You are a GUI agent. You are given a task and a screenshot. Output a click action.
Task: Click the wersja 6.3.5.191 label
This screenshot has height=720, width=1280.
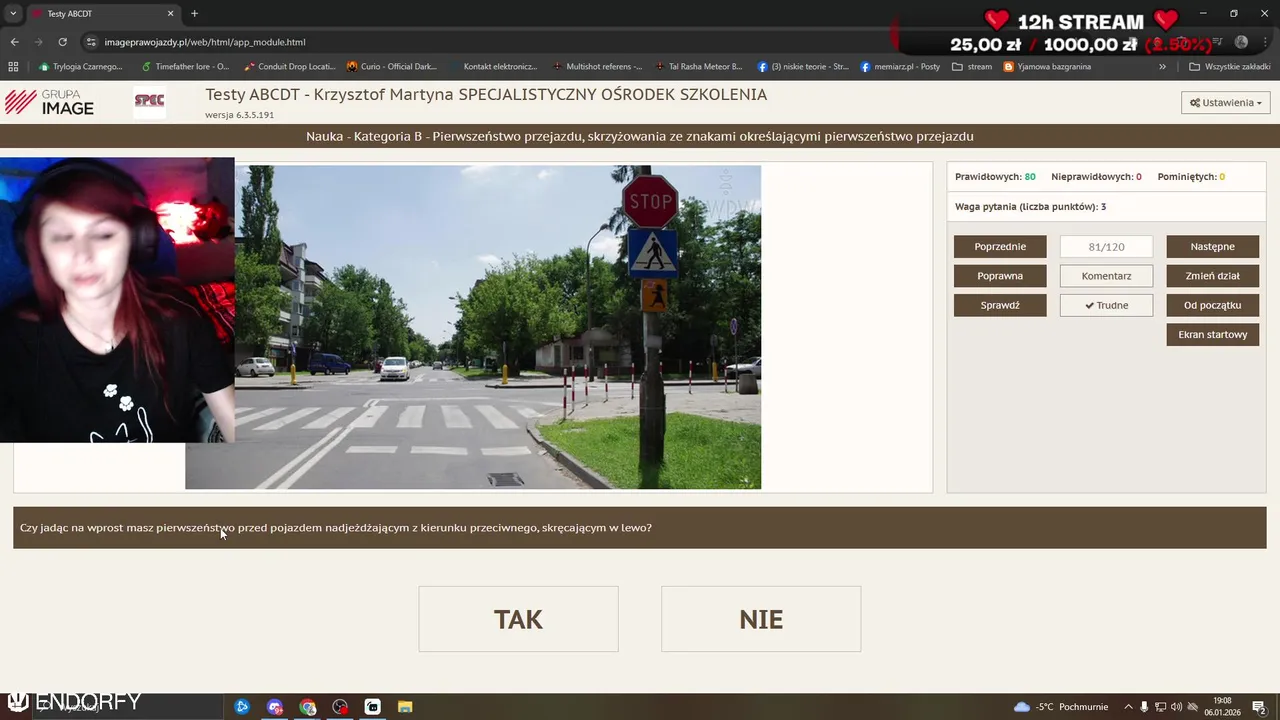(x=239, y=115)
